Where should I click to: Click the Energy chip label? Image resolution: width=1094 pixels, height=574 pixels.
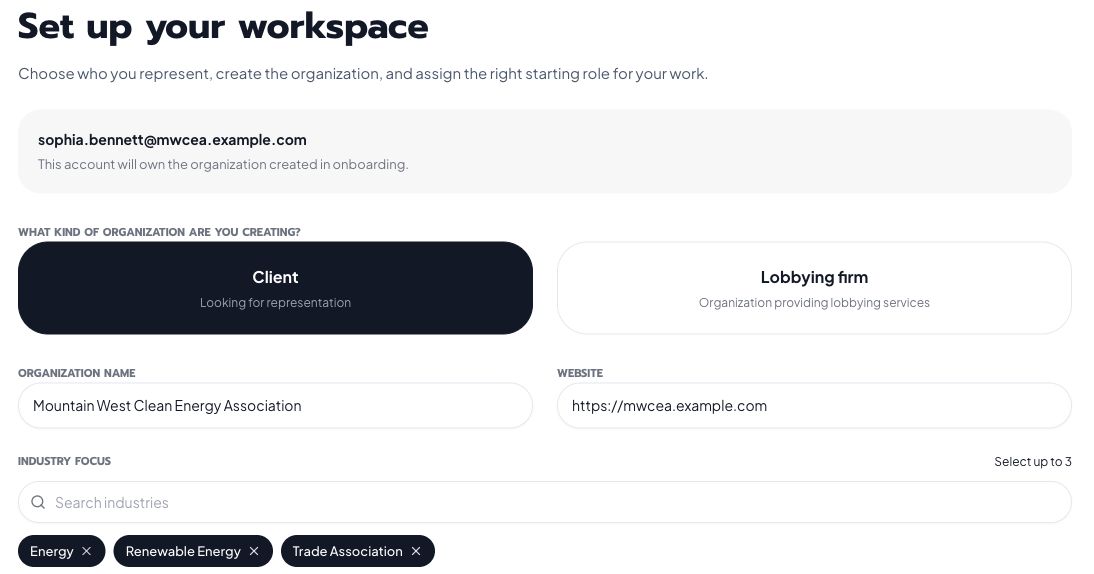click(x=52, y=551)
